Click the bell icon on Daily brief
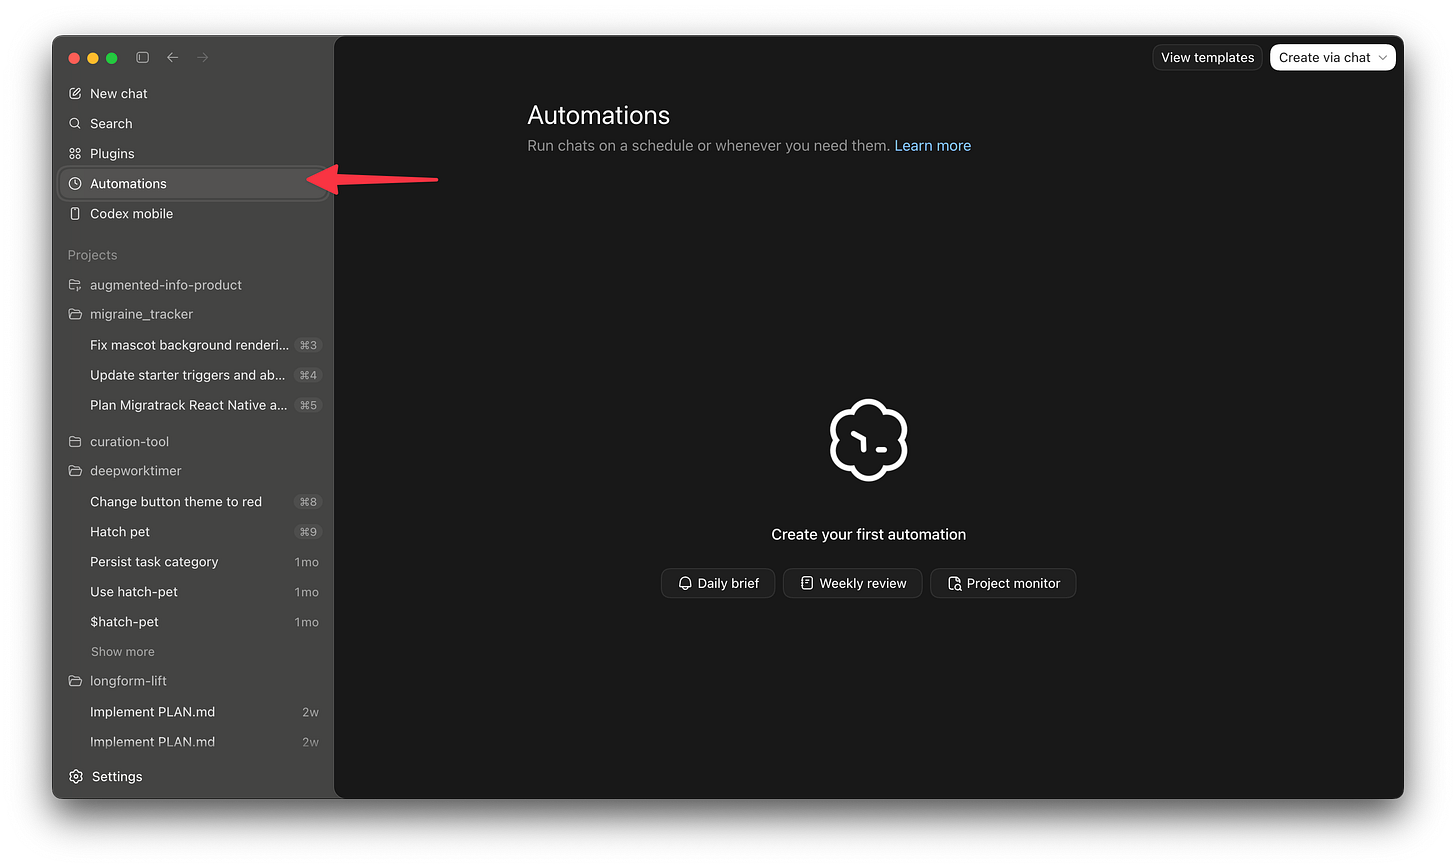The width and height of the screenshot is (1456, 868). tap(685, 584)
